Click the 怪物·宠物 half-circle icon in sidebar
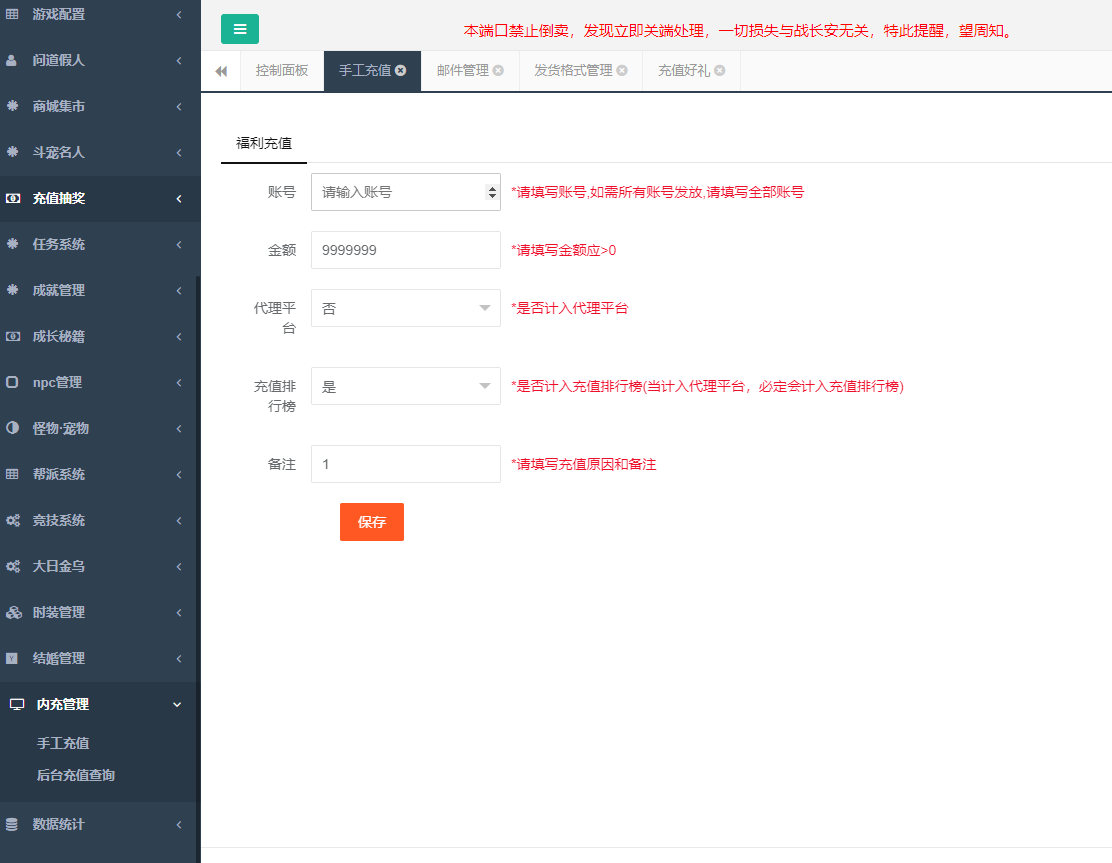Viewport: 1112px width, 863px height. coord(12,428)
